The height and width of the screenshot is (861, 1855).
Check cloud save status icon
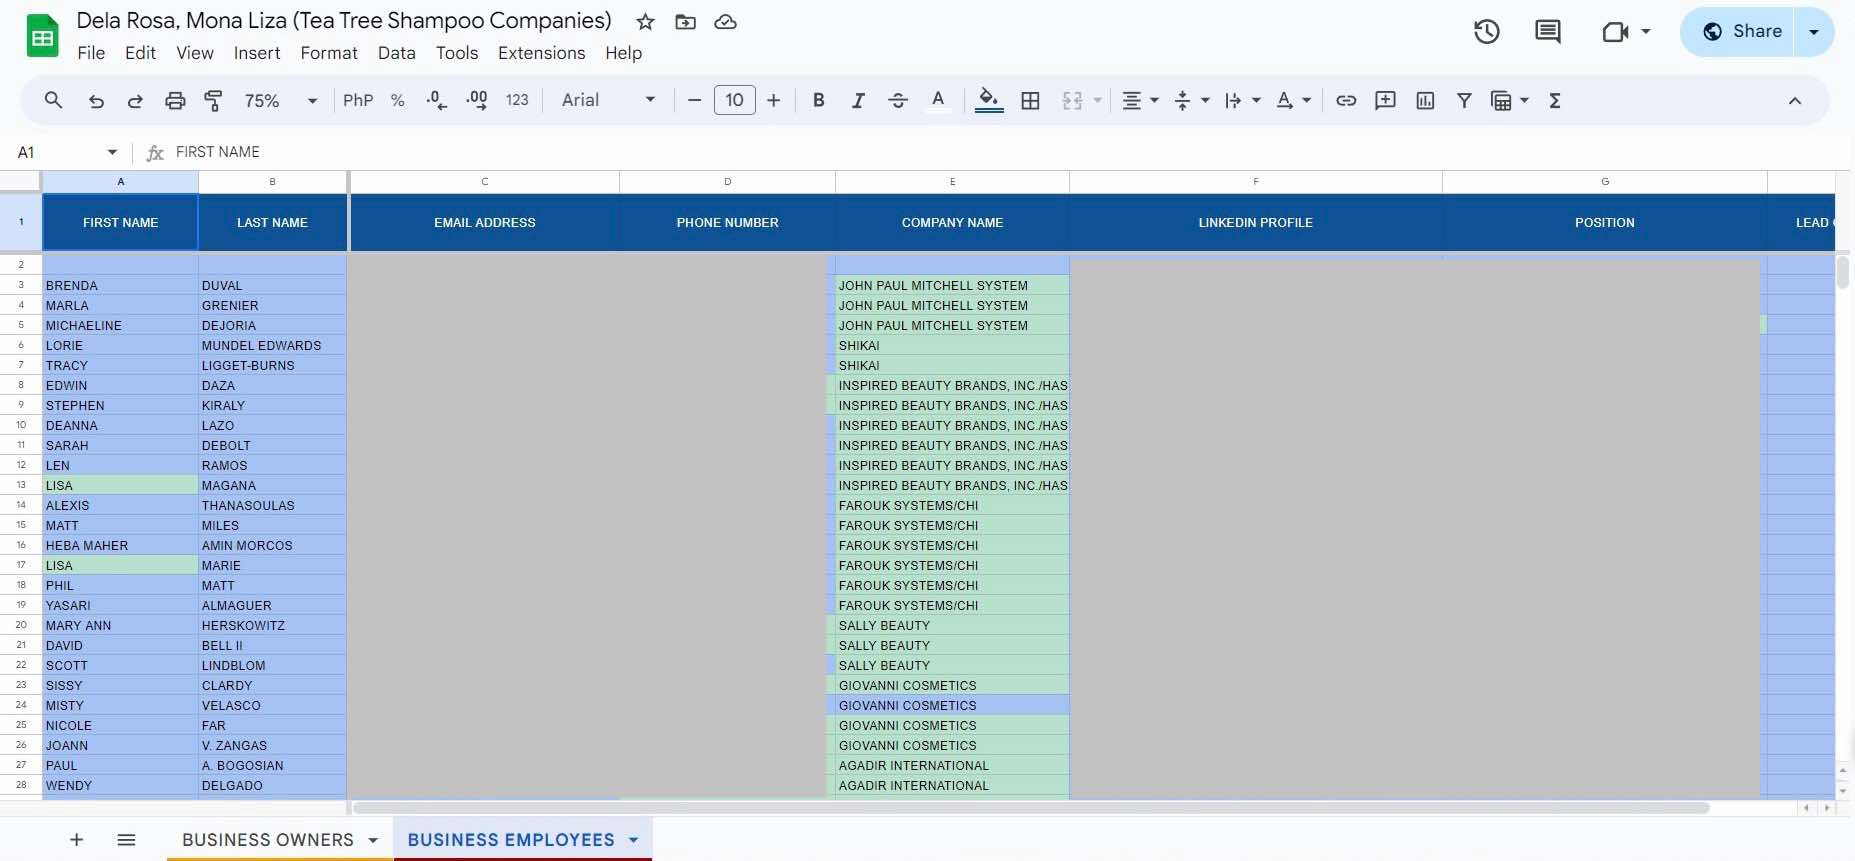click(726, 22)
